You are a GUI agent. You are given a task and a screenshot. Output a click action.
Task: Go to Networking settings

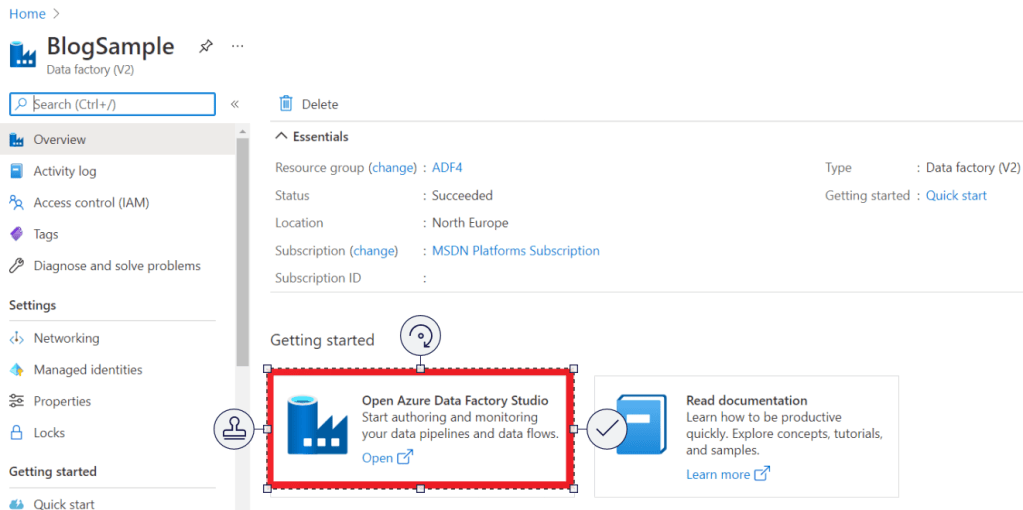[x=66, y=338]
